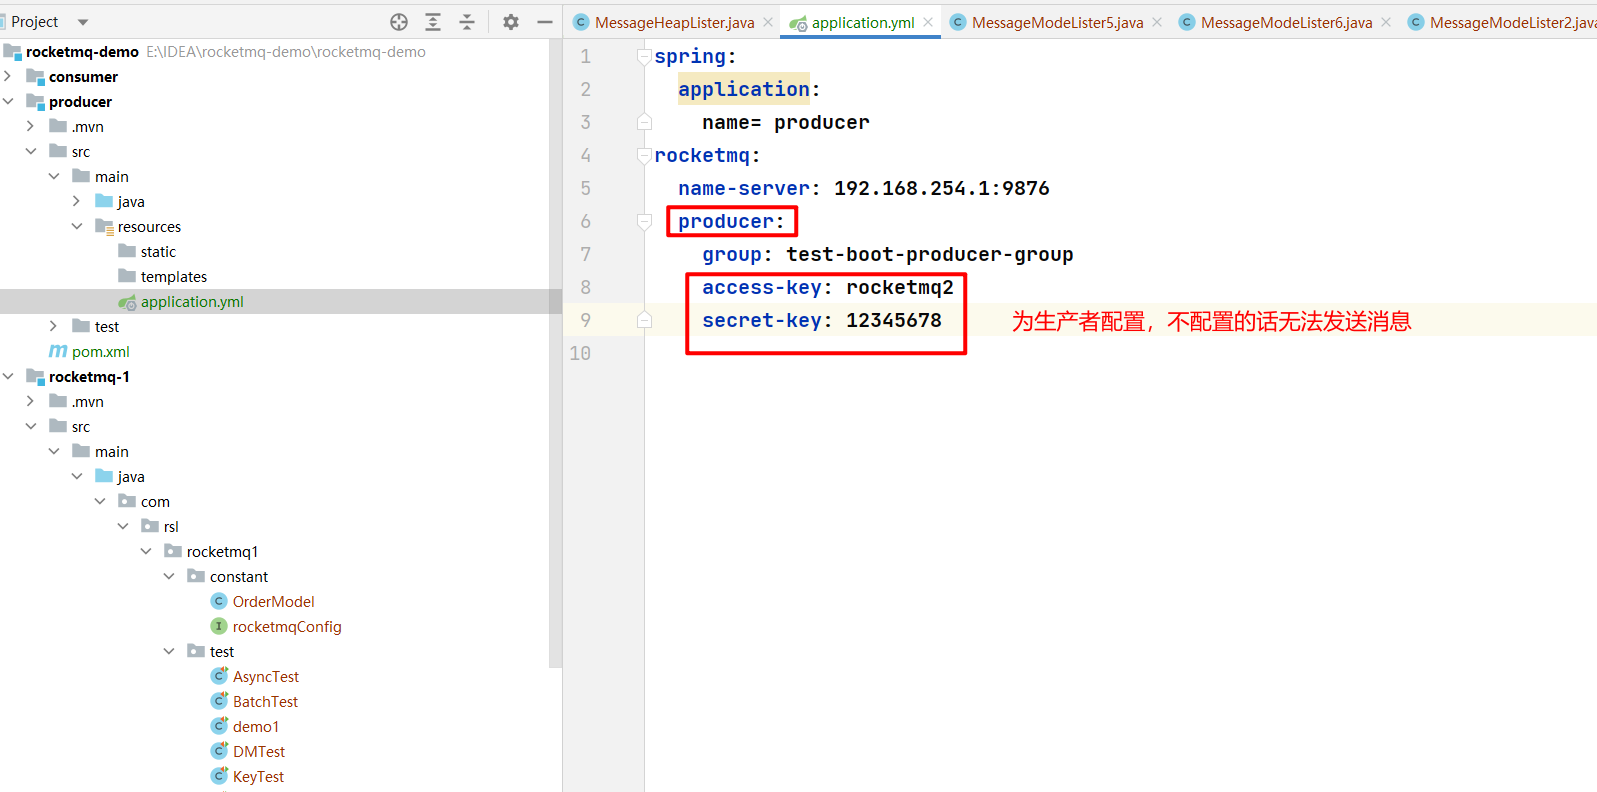Click the access-key value rocketmq2
Image resolution: width=1597 pixels, height=792 pixels.
click(x=900, y=287)
